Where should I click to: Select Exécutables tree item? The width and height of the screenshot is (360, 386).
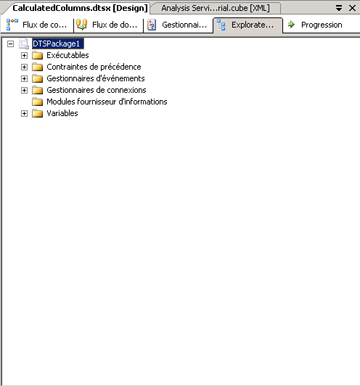[x=68, y=55]
